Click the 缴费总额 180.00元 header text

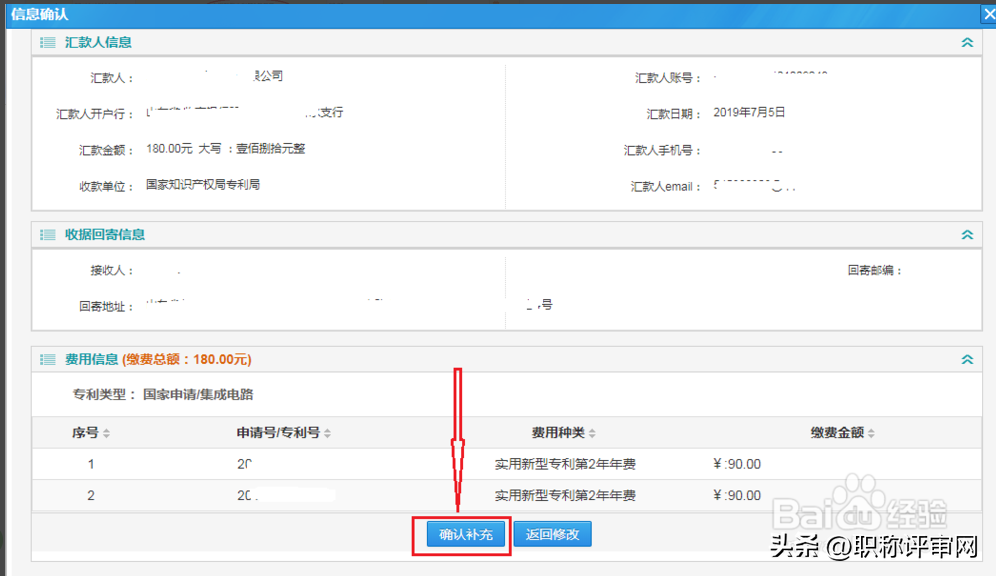(x=187, y=359)
